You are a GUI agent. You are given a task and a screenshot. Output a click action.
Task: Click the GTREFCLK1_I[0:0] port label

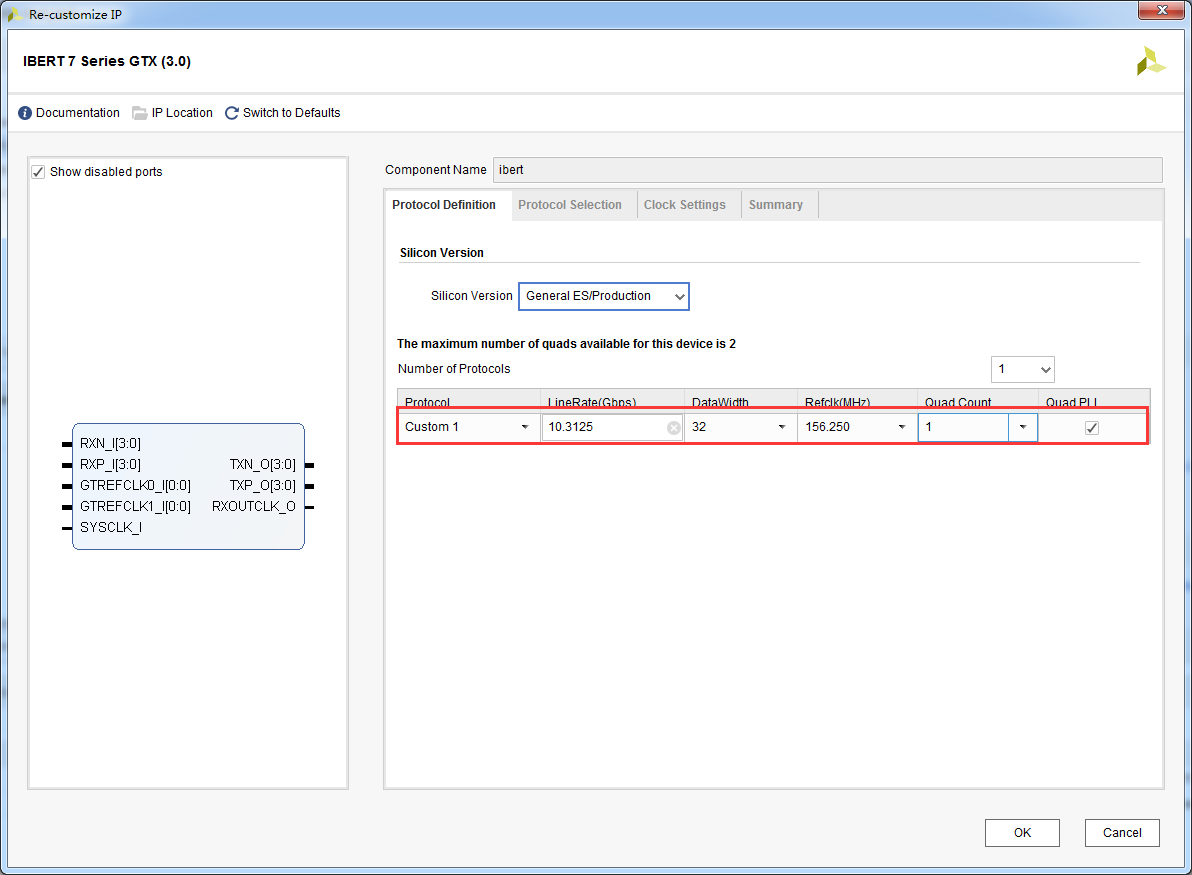[135, 506]
